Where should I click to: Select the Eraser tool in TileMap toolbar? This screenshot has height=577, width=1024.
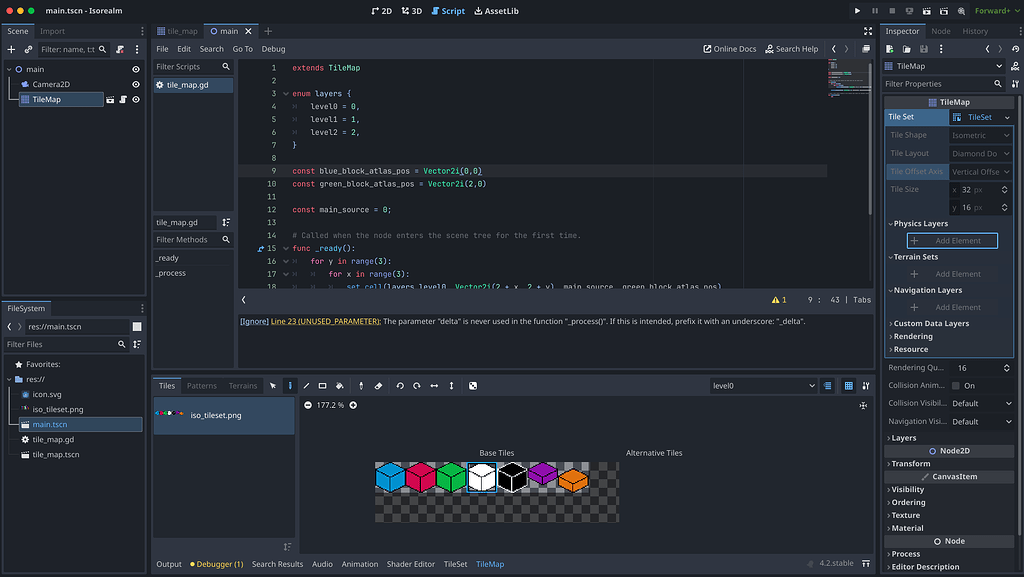pyautogui.click(x=378, y=385)
